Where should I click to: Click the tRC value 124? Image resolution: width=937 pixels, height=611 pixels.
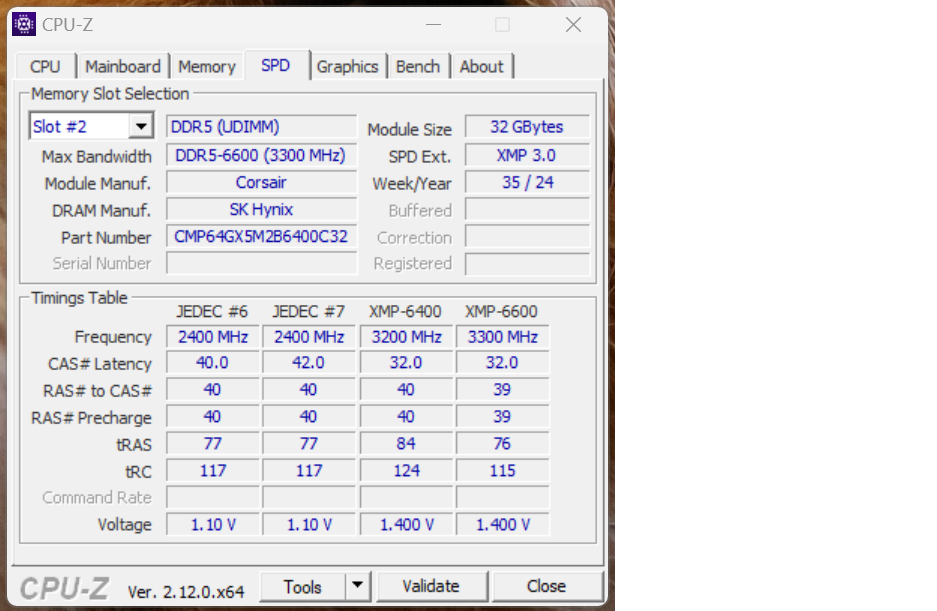pyautogui.click(x=406, y=471)
